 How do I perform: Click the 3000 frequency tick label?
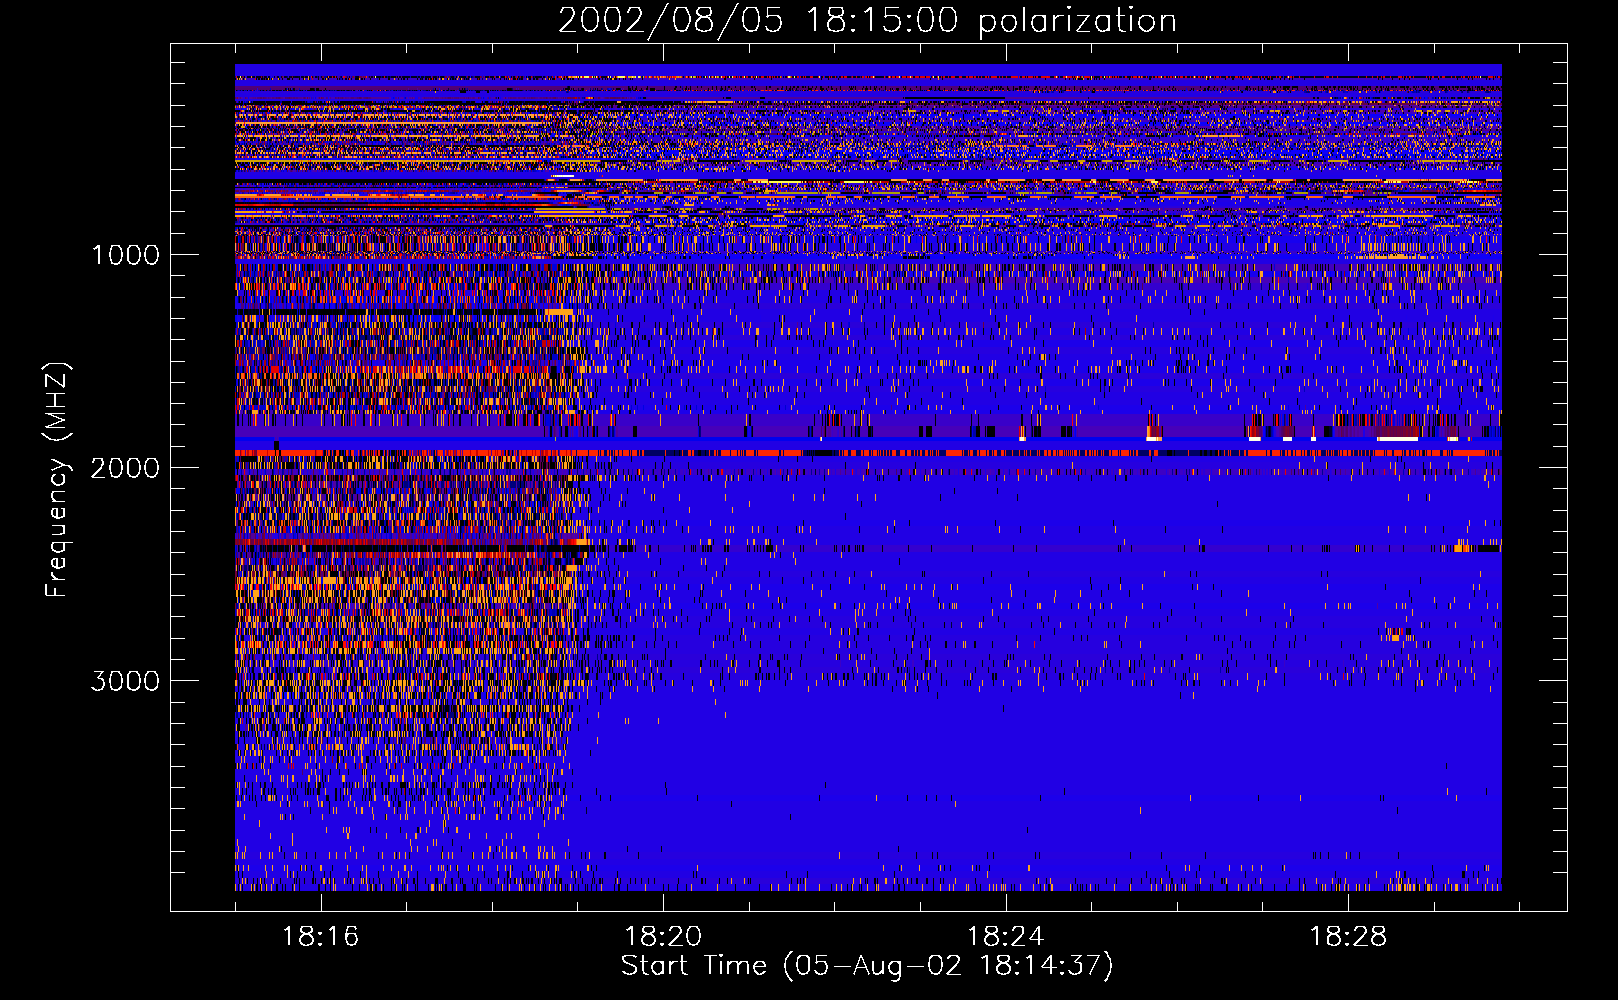point(125,681)
